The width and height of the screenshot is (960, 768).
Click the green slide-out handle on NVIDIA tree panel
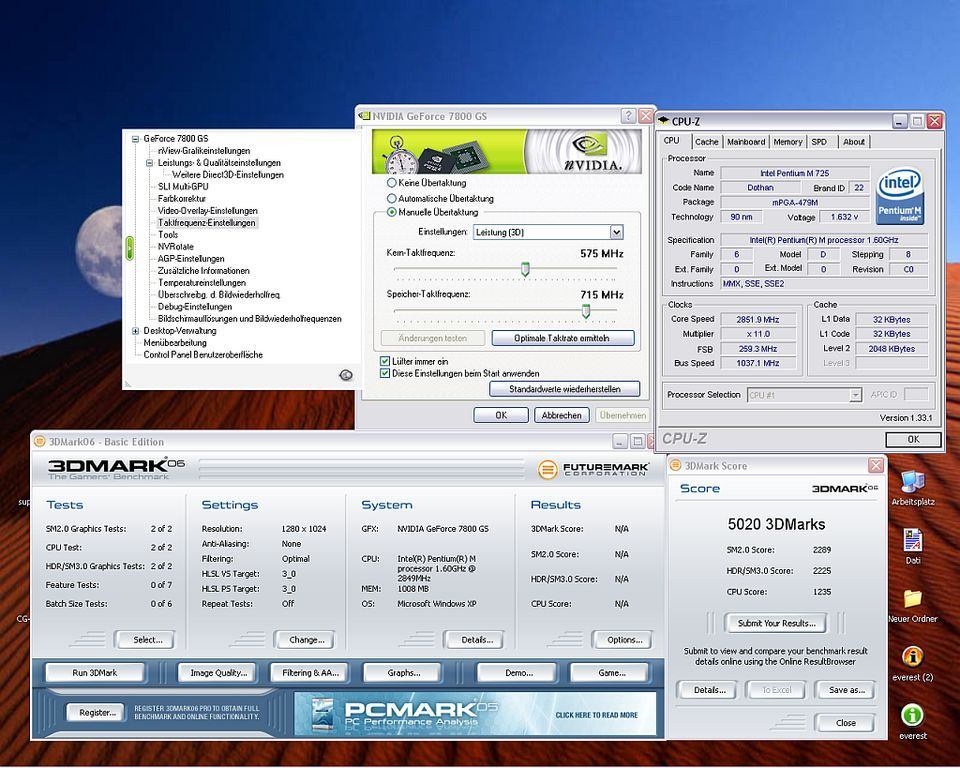(129, 247)
